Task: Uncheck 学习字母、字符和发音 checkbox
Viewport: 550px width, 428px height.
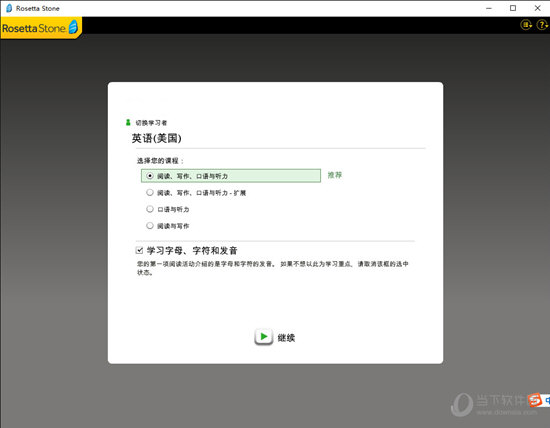Action: (139, 250)
